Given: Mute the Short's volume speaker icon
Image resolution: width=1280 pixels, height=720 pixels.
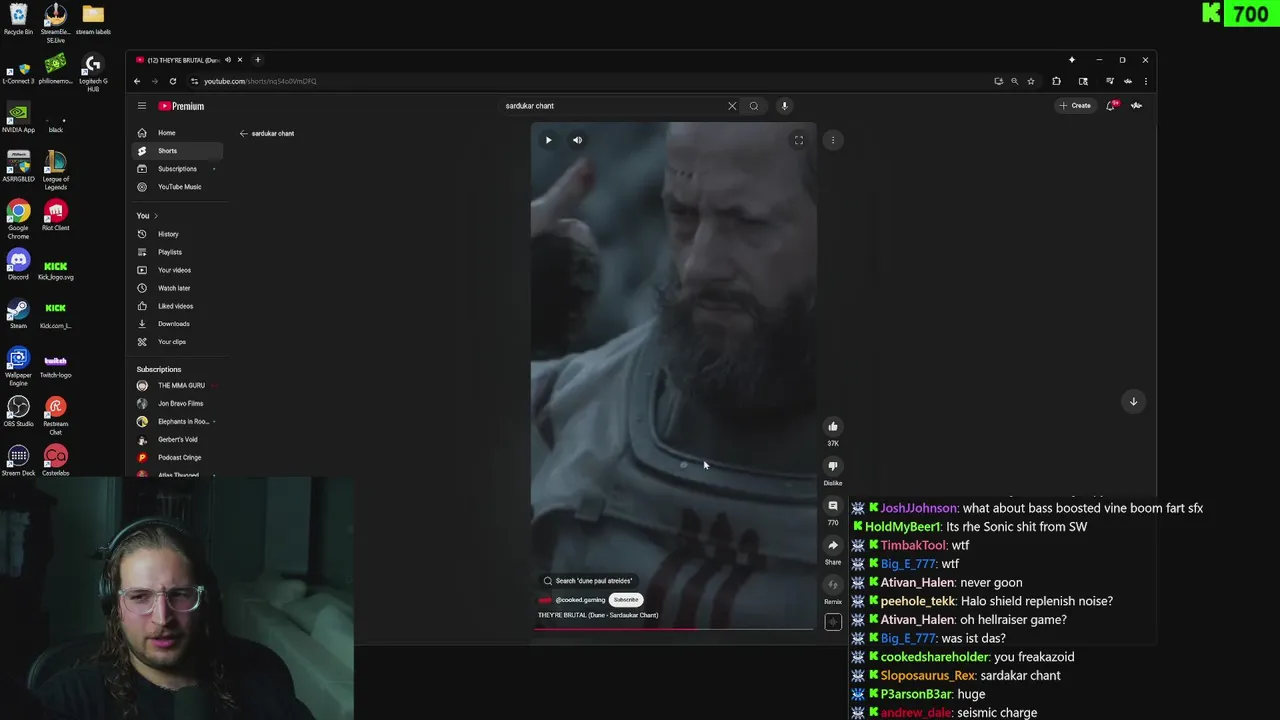Looking at the screenshot, I should (x=577, y=140).
